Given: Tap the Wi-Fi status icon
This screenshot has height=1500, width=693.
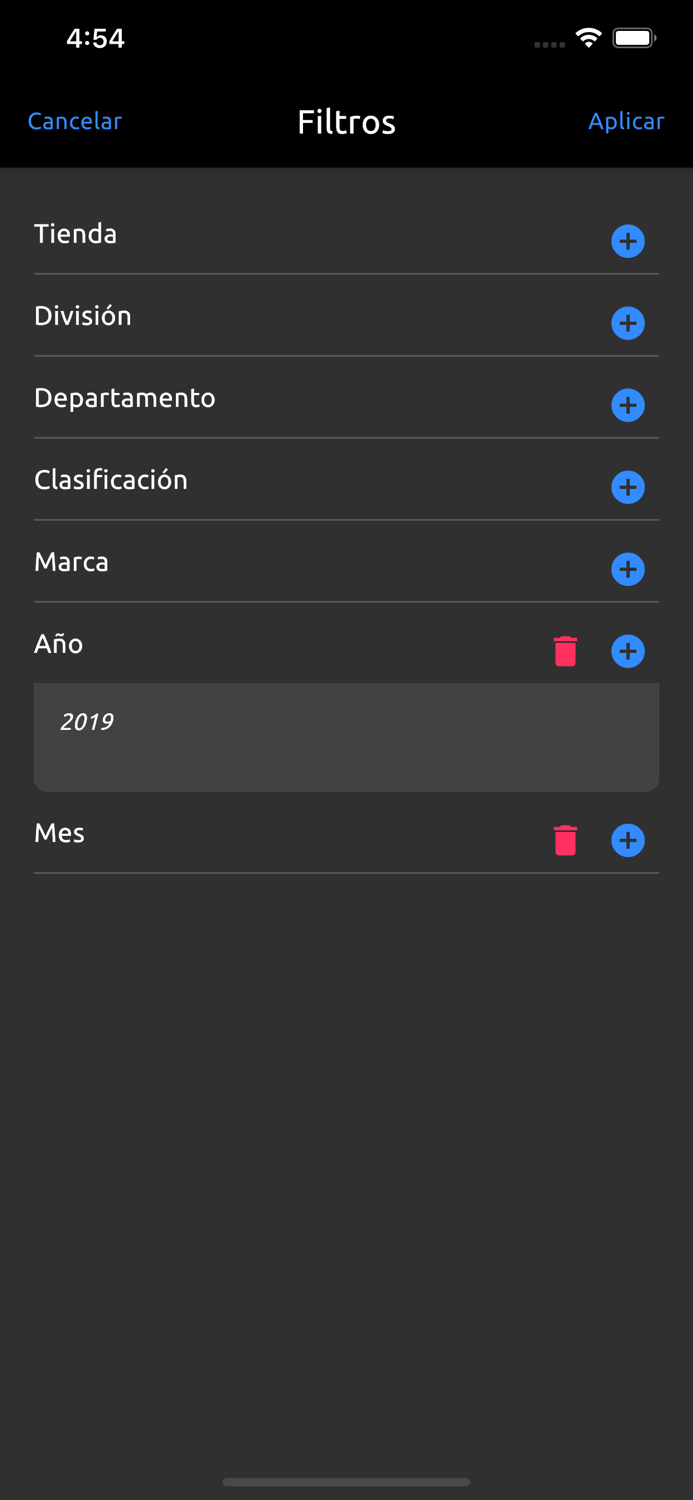Looking at the screenshot, I should [588, 37].
